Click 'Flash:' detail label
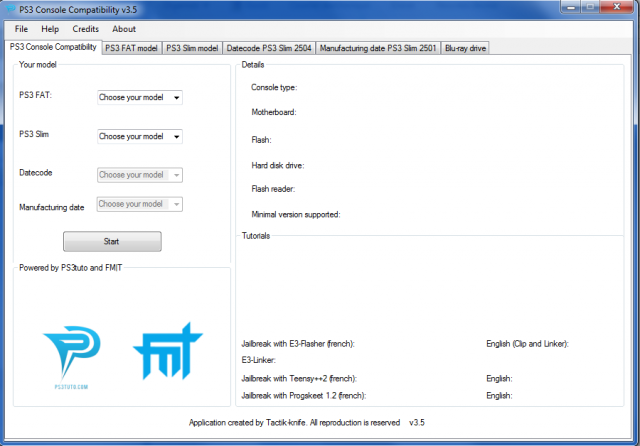The width and height of the screenshot is (640, 446). [261, 140]
